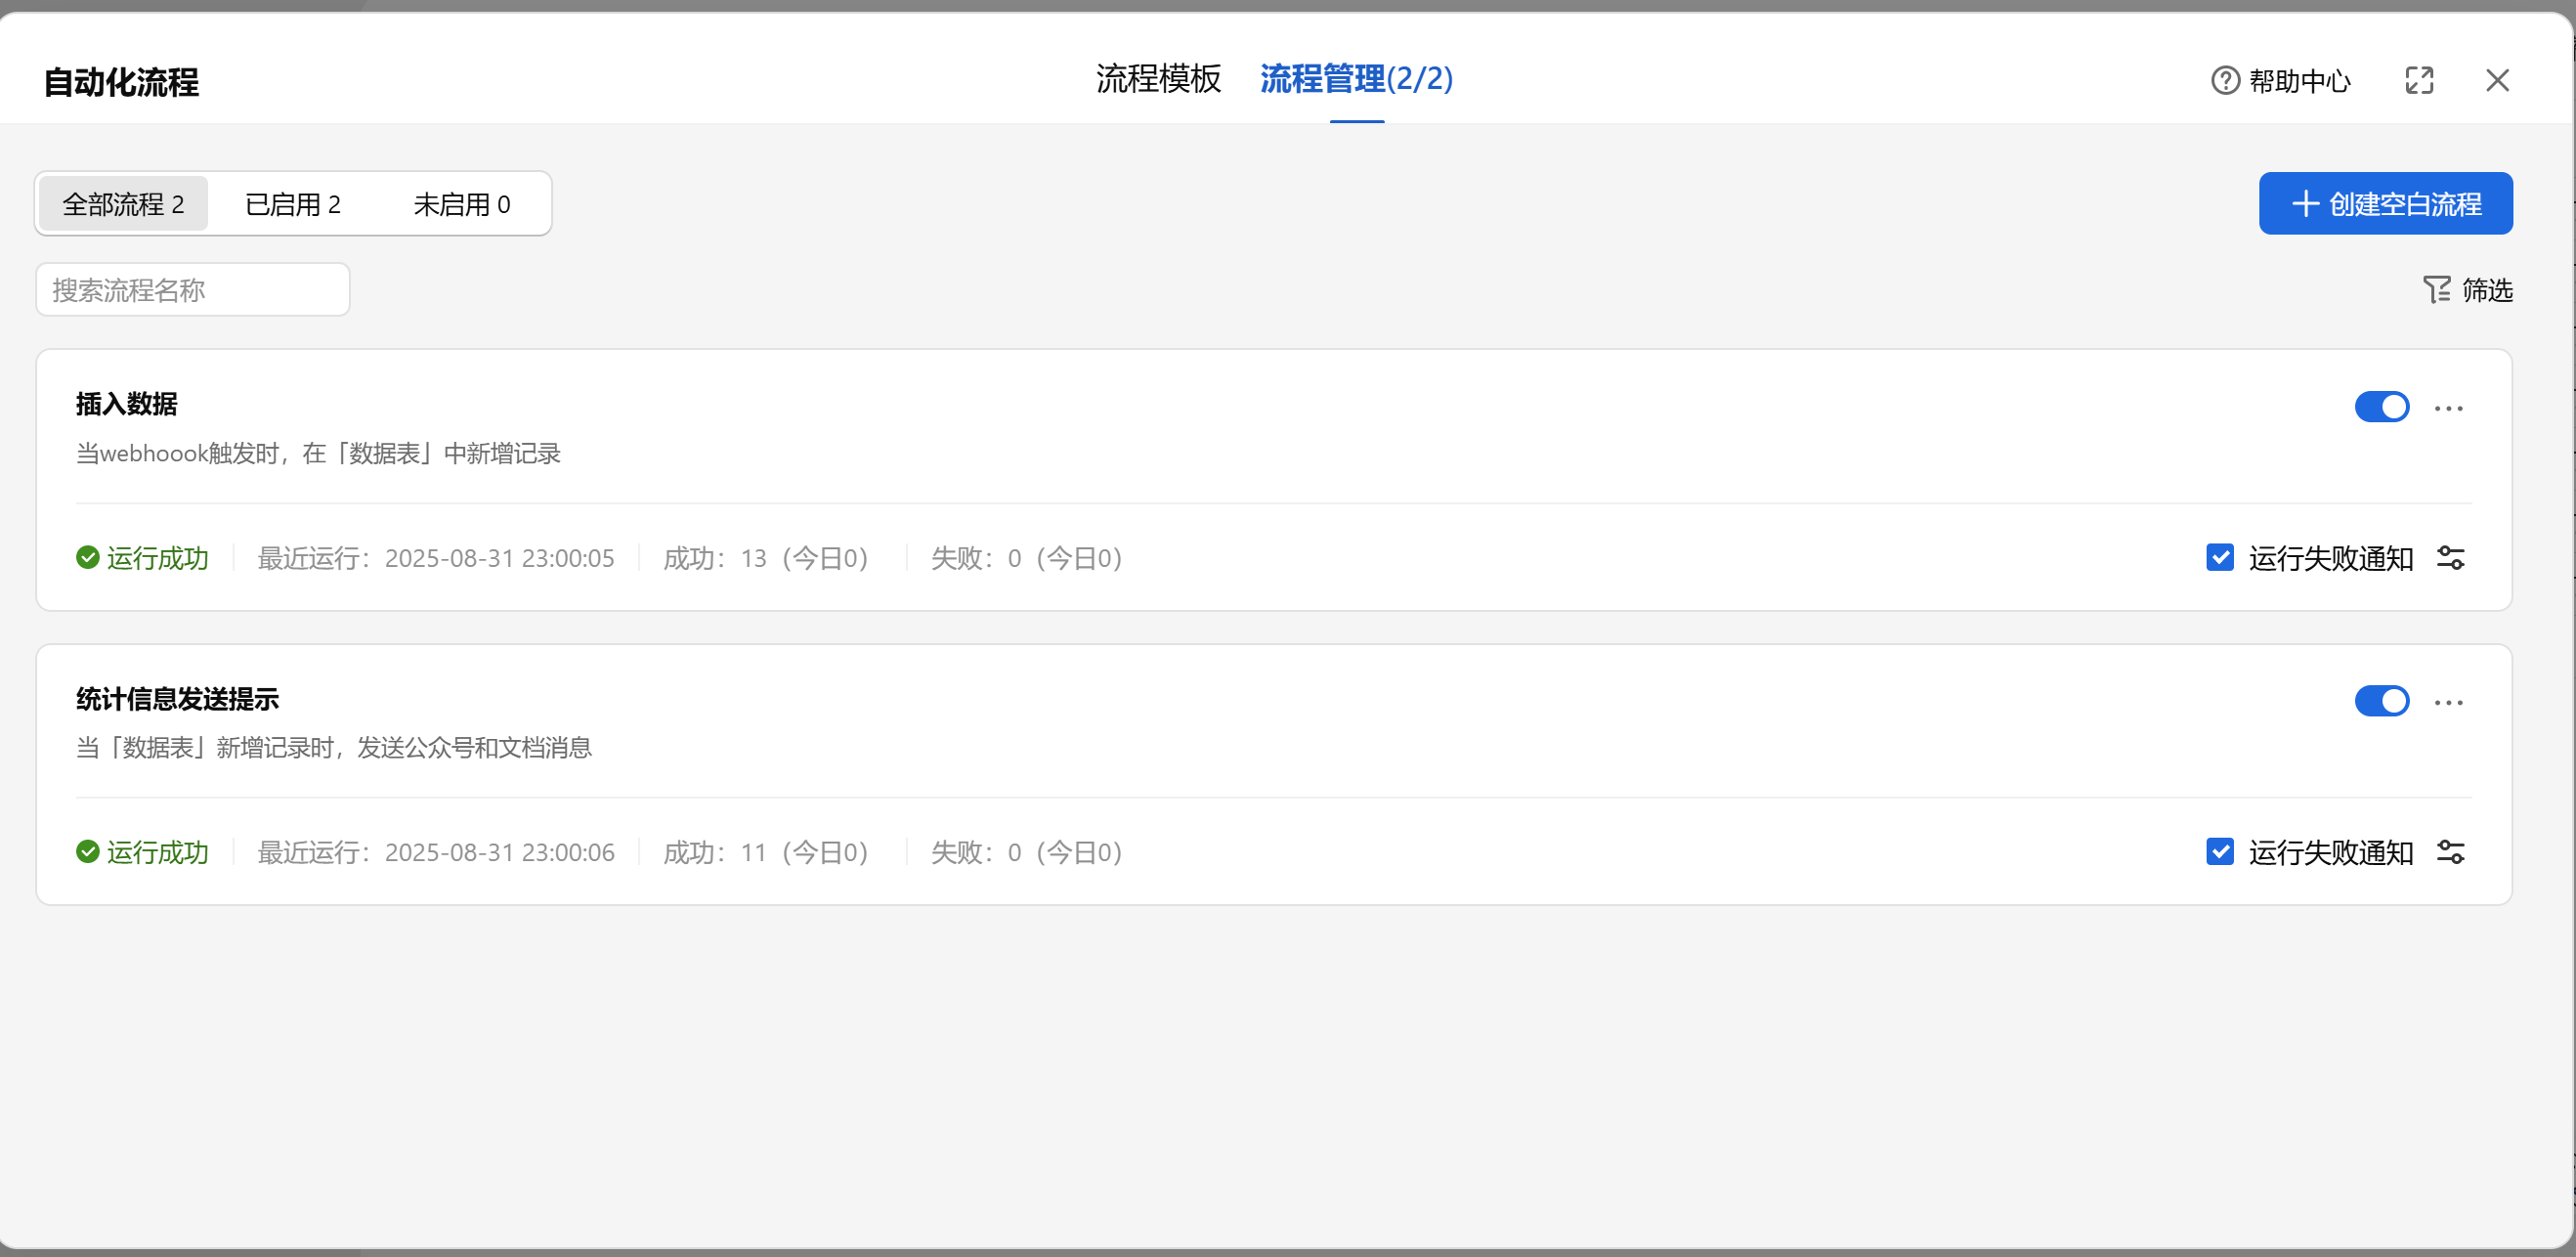Open more options menu for 统计信息发送提示
The width and height of the screenshot is (2576, 1257).
pyautogui.click(x=2449, y=702)
